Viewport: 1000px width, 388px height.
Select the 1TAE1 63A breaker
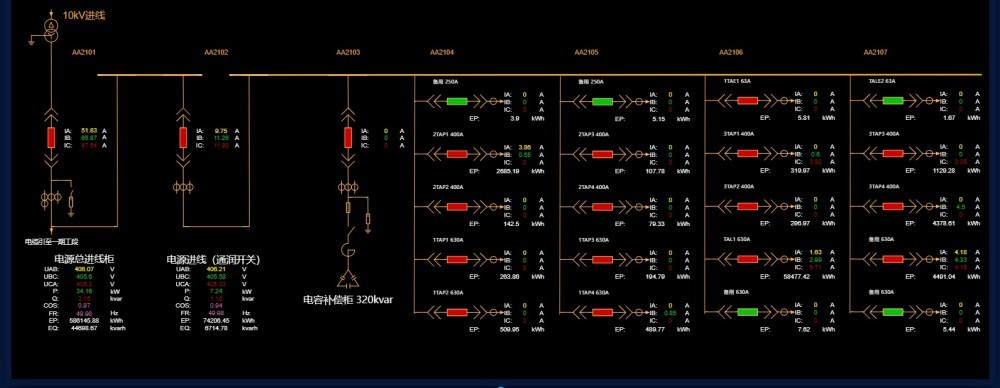[747, 101]
